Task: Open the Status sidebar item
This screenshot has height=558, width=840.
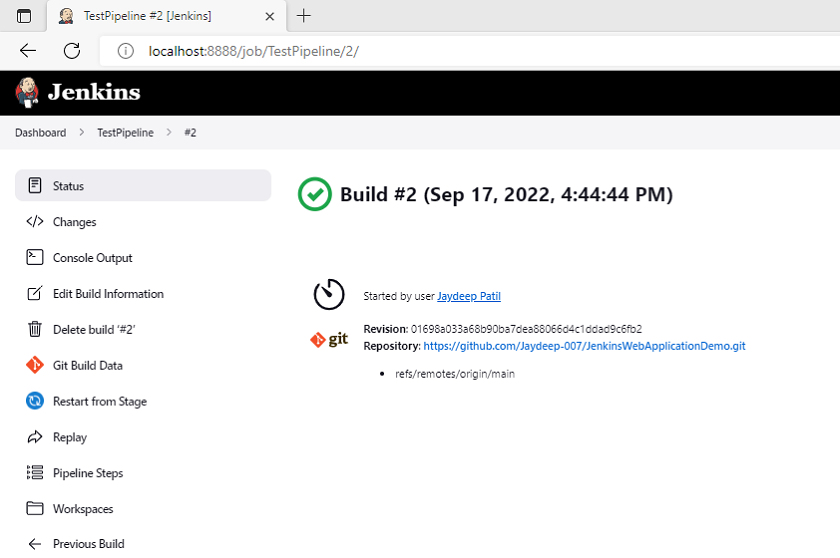Action: pos(143,185)
